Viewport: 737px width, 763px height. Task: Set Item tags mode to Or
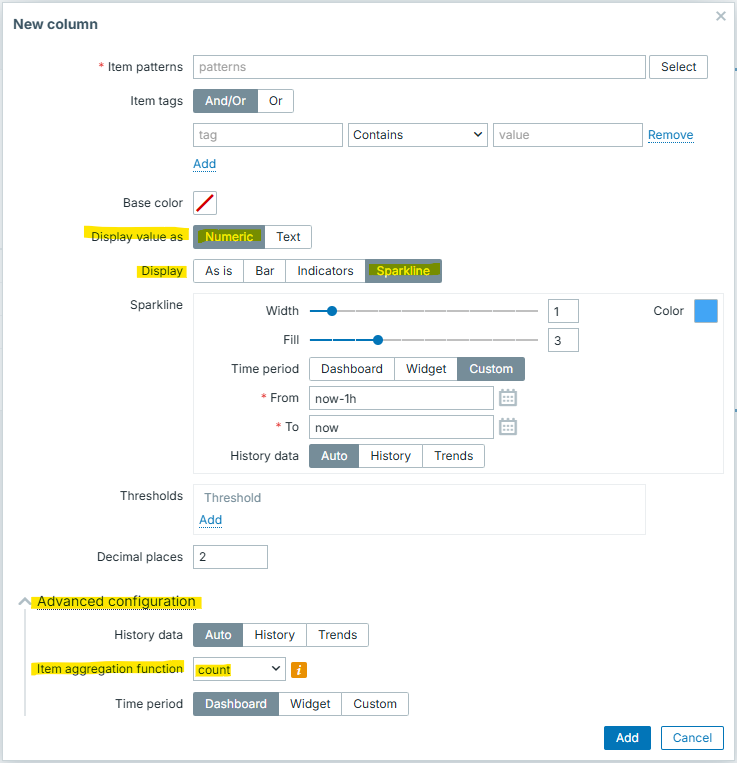pyautogui.click(x=275, y=101)
